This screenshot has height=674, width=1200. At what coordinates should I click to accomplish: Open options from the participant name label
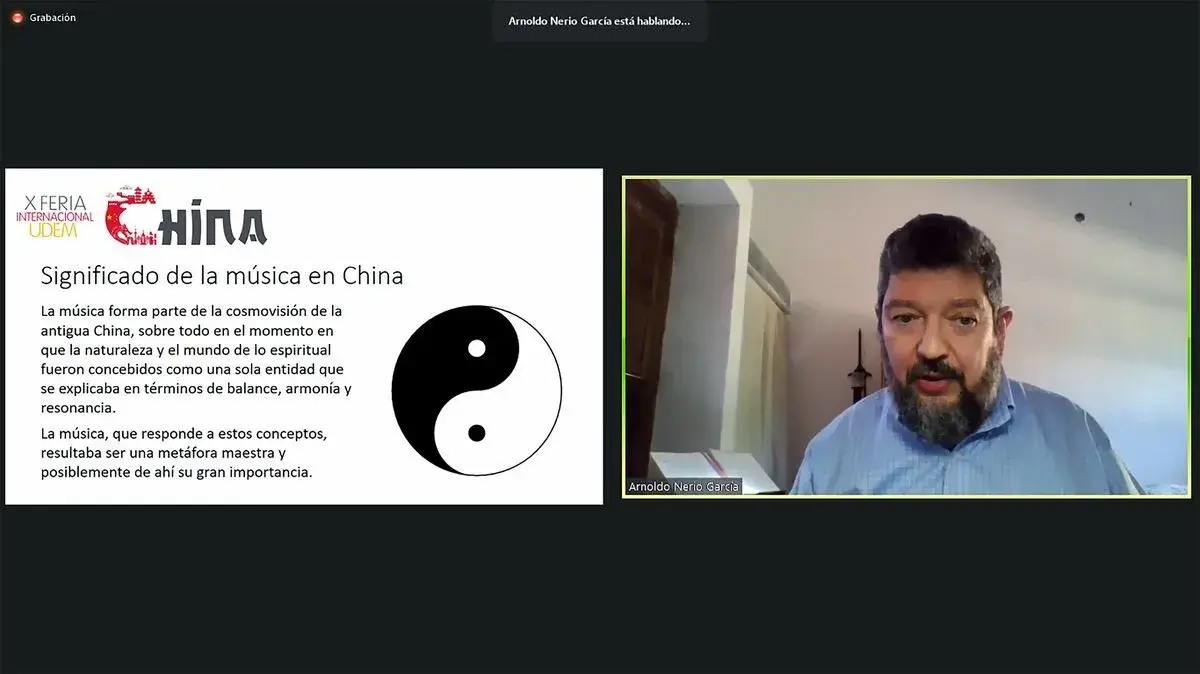pyautogui.click(x=683, y=486)
